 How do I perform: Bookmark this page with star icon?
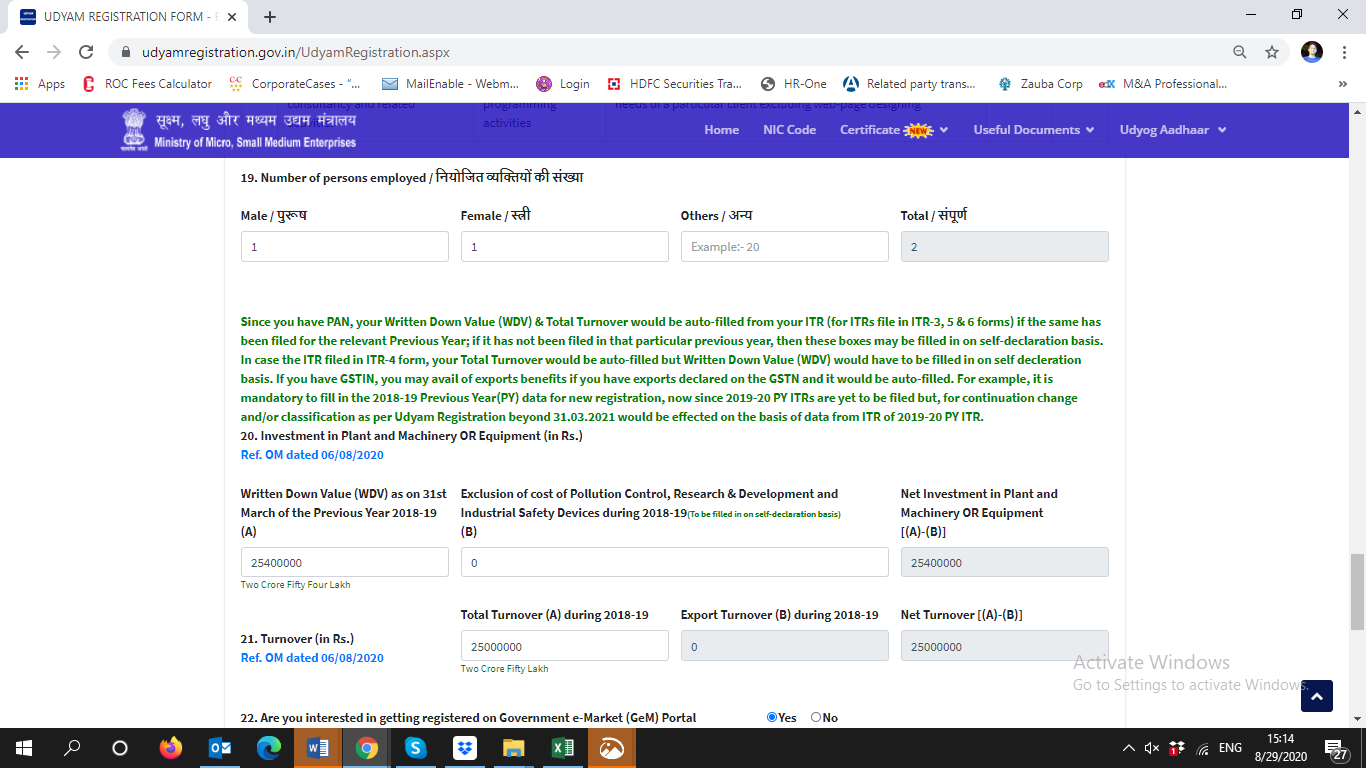point(1272,52)
